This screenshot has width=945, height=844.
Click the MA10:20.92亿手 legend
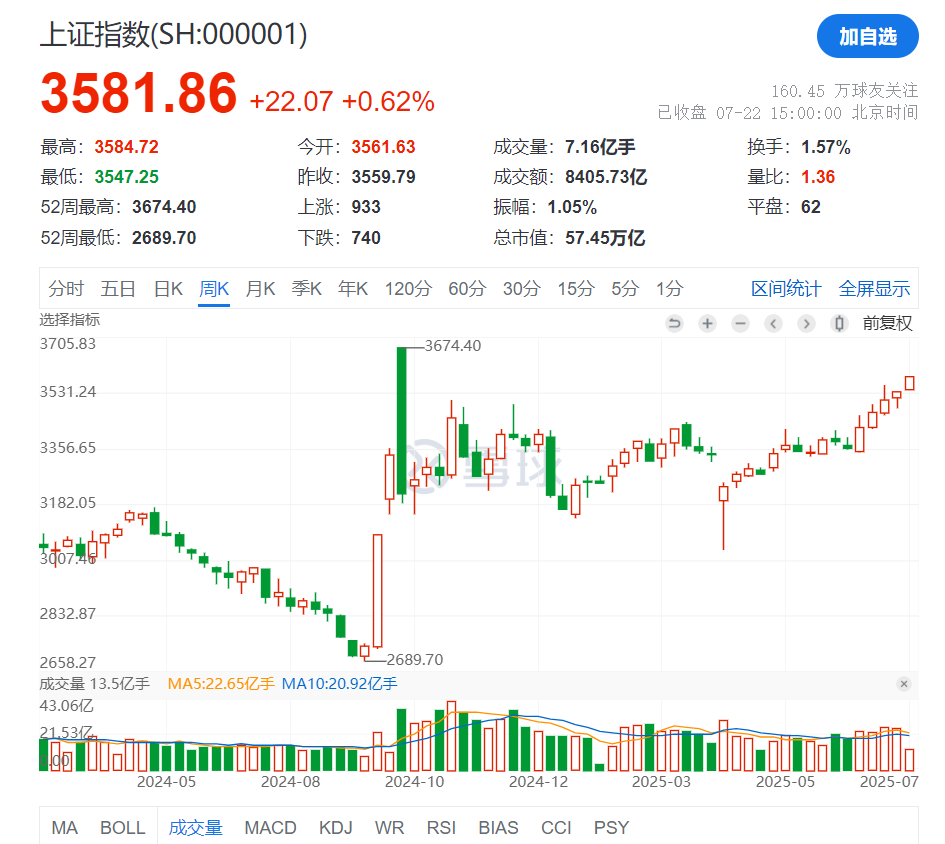(340, 684)
